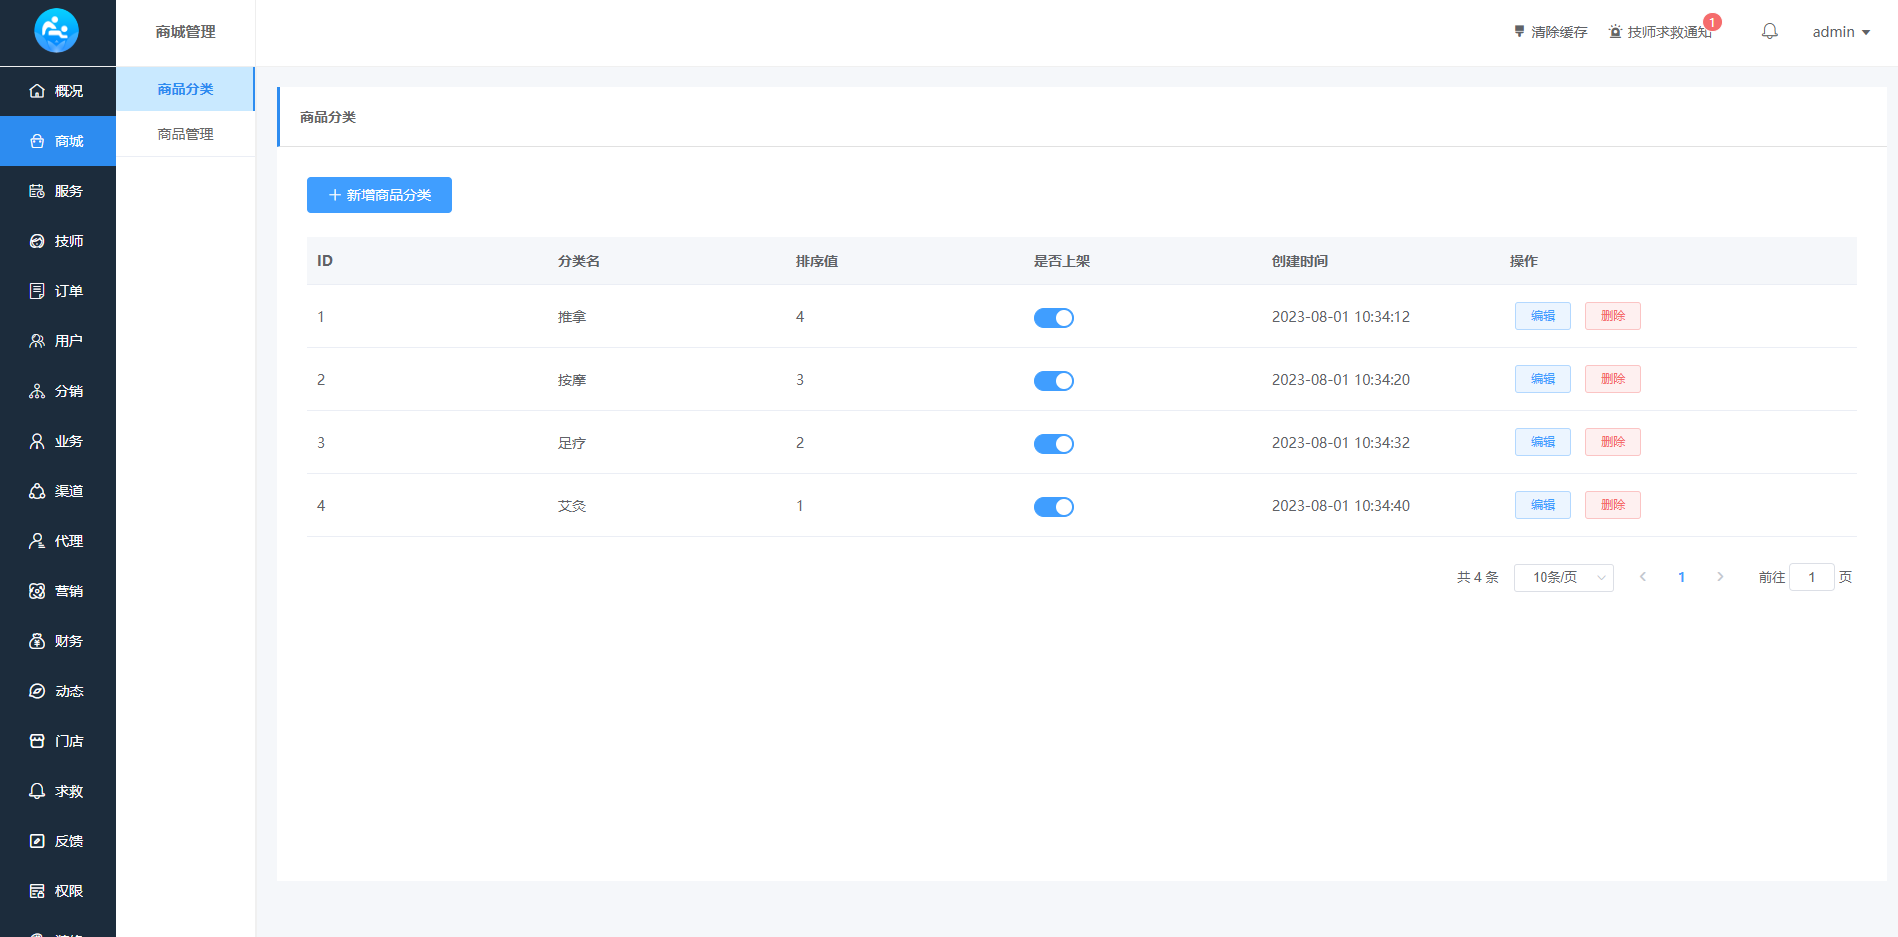Open the 服务 services sidebar icon
Screen dimensions: 1898x937
point(37,191)
